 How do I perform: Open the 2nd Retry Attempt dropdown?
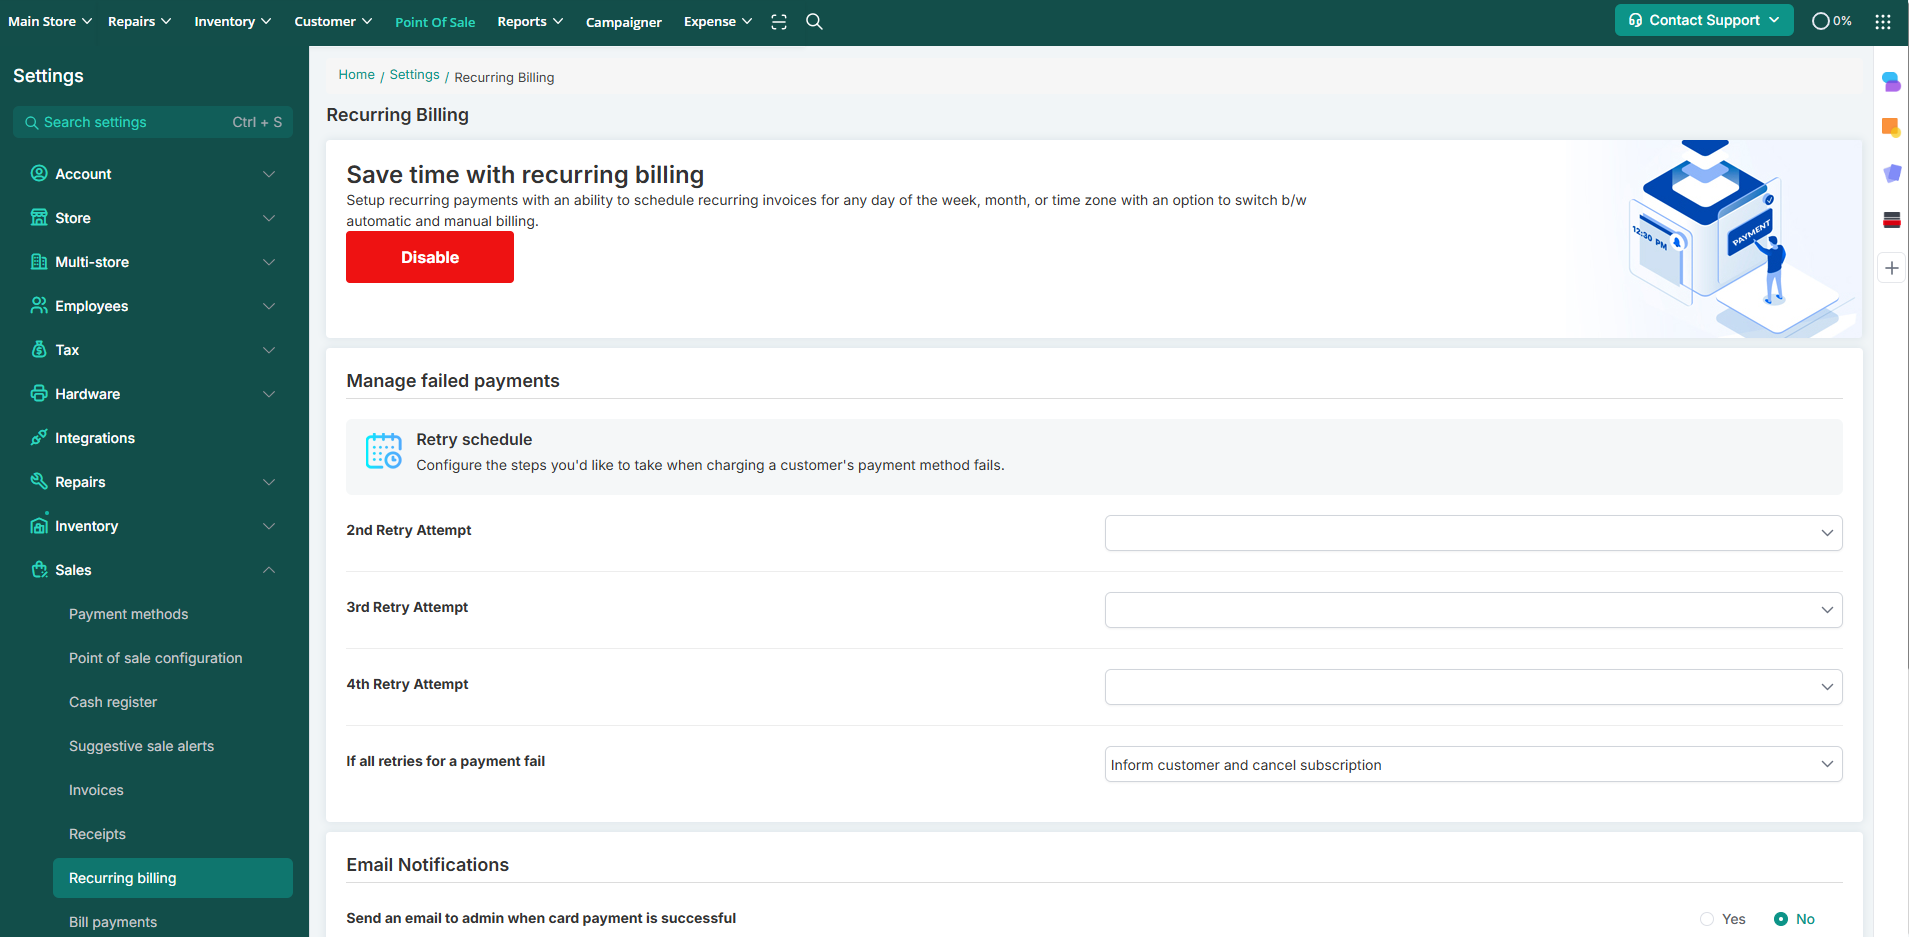point(1472,533)
